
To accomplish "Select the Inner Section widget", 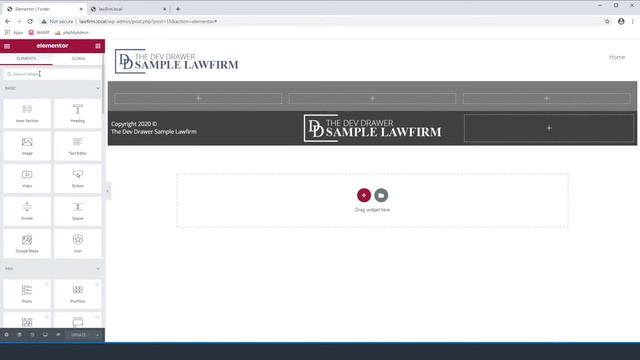I will [x=27, y=113].
